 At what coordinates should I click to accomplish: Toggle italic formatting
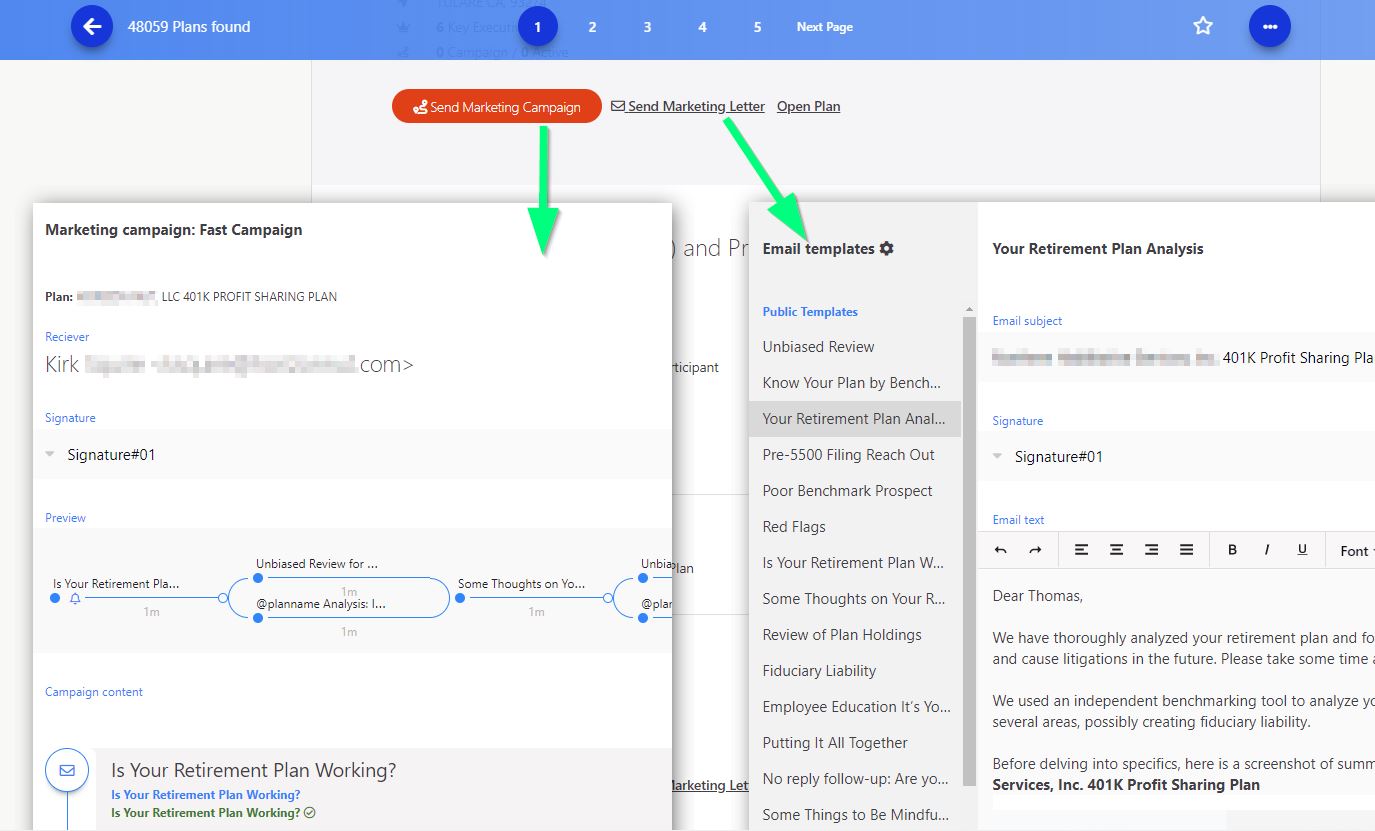click(x=1267, y=550)
